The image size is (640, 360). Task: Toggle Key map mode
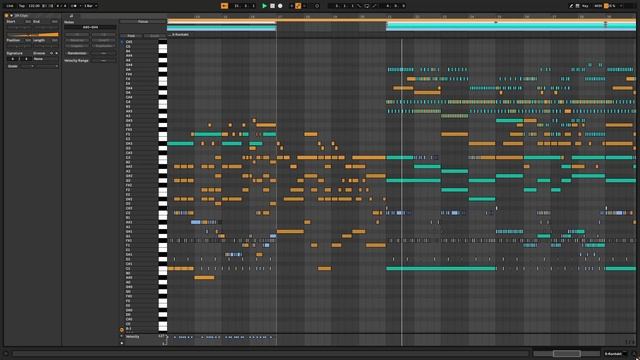(x=585, y=6)
